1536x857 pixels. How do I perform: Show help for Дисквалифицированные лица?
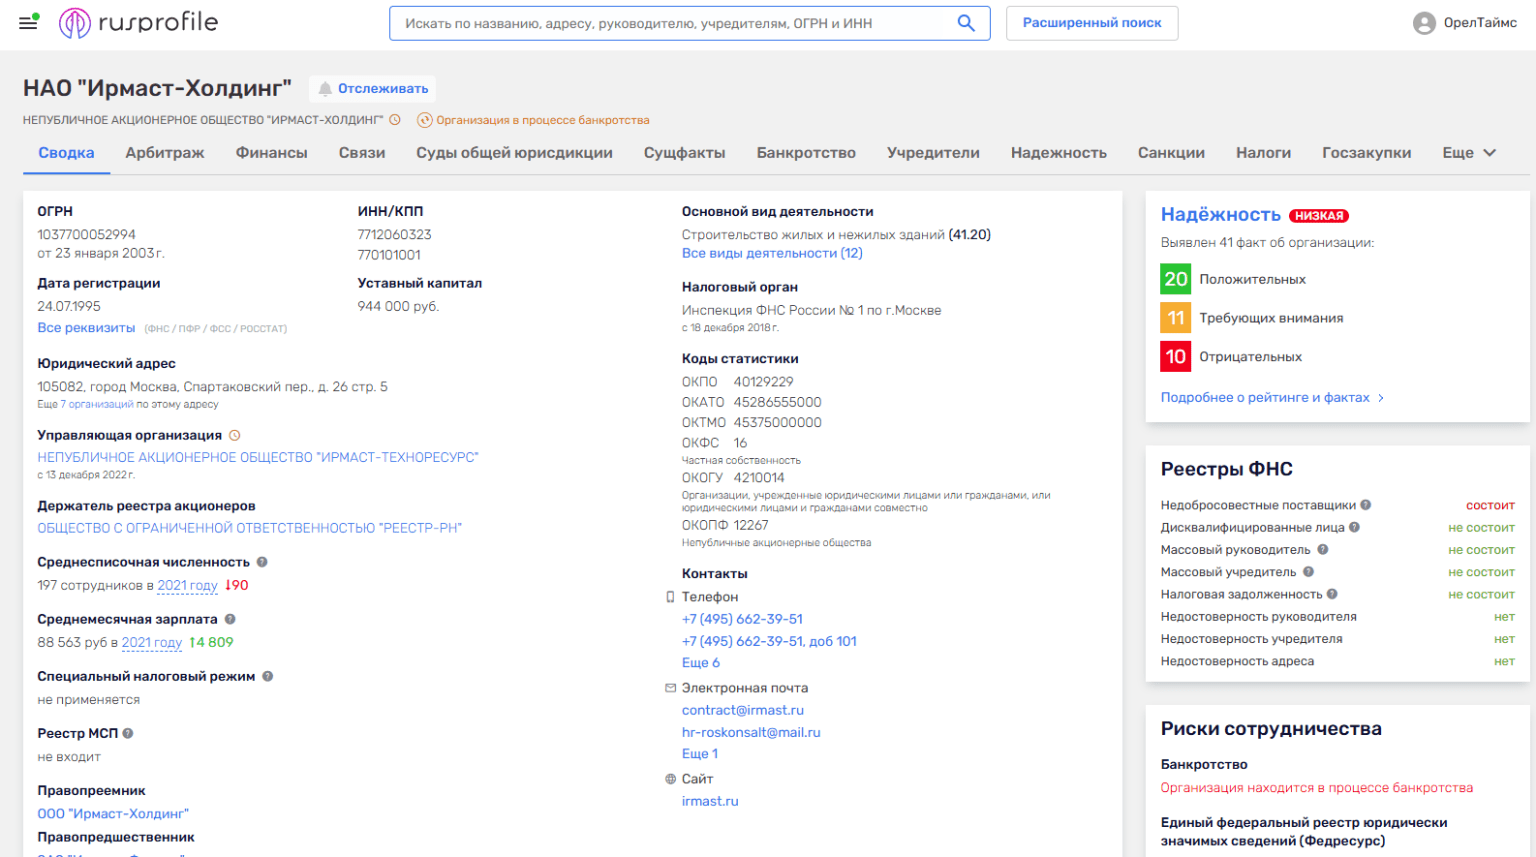point(1355,527)
